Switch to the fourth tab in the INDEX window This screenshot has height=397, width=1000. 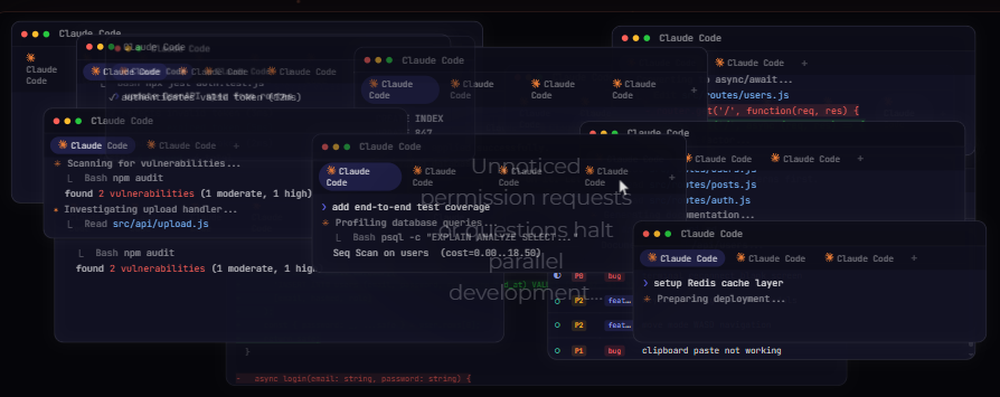633,89
